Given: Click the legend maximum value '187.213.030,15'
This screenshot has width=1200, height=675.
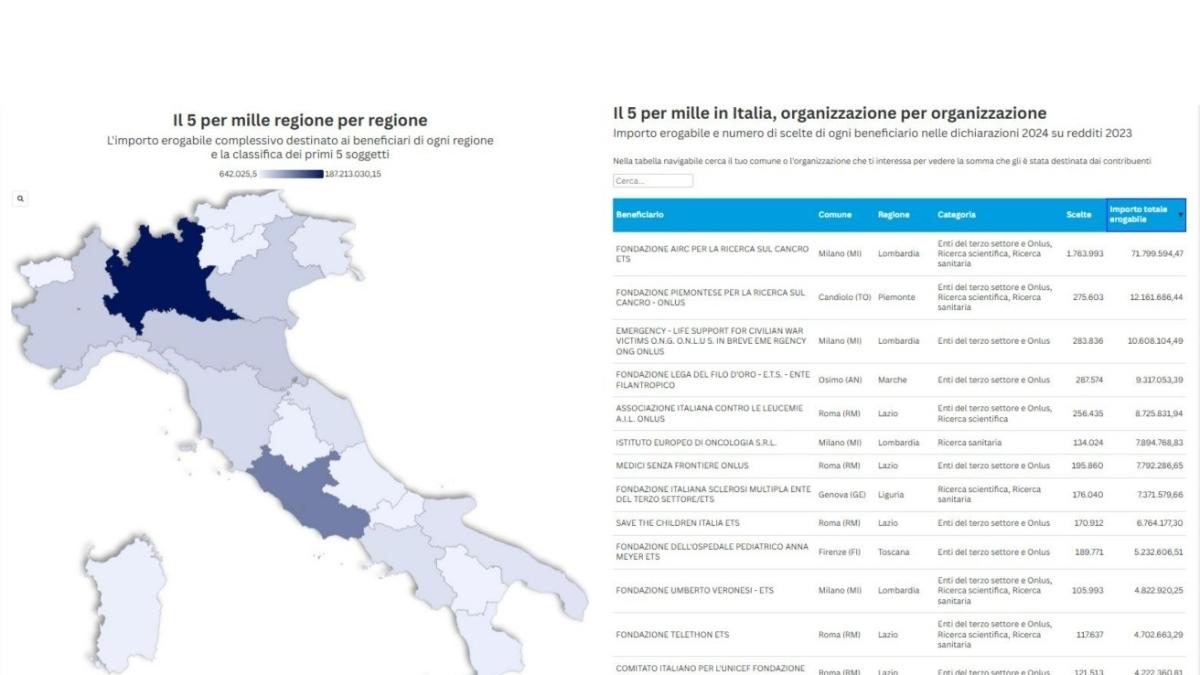Looking at the screenshot, I should pos(353,174).
